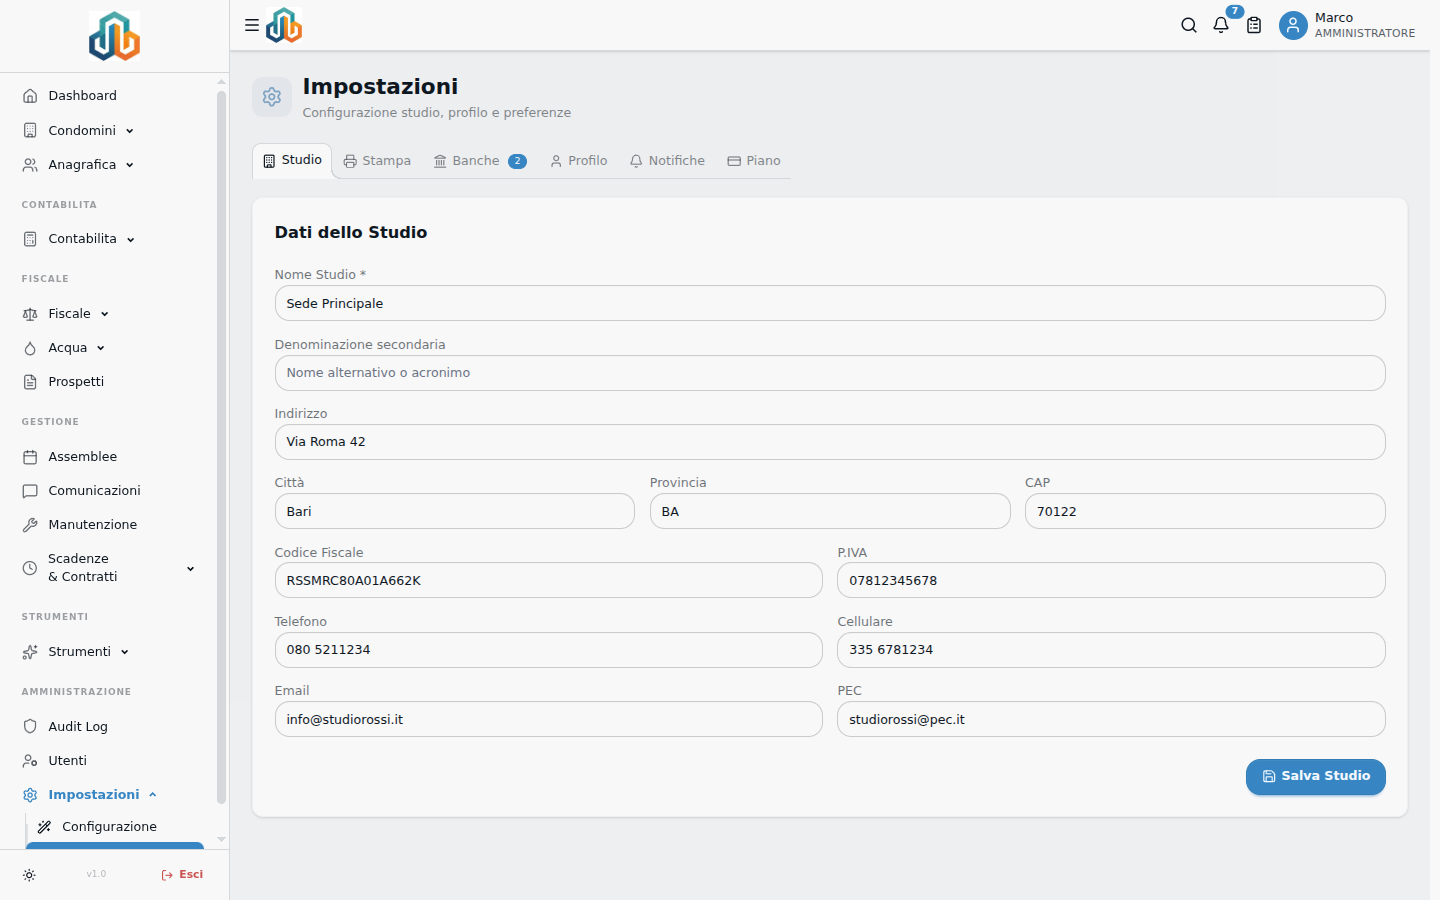Viewport: 1440px width, 900px height.
Task: Open Configurazione under Impostazioni
Action: (x=115, y=827)
